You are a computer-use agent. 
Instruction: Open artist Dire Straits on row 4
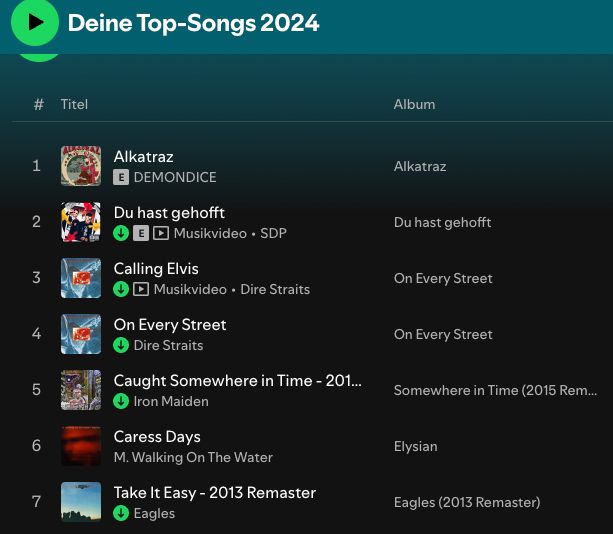168,345
